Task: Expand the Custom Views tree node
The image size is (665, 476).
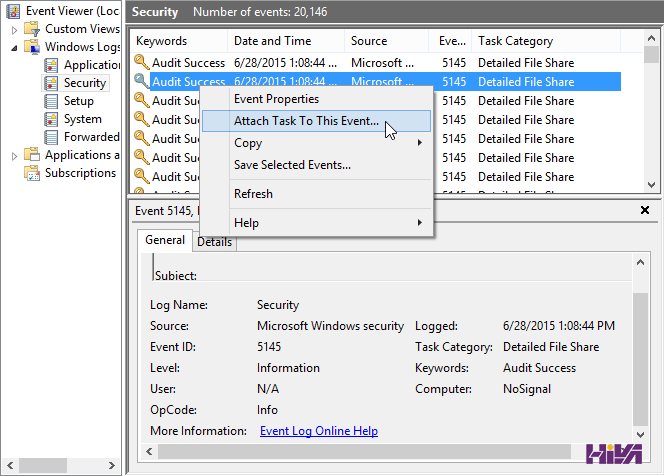Action: coord(14,29)
